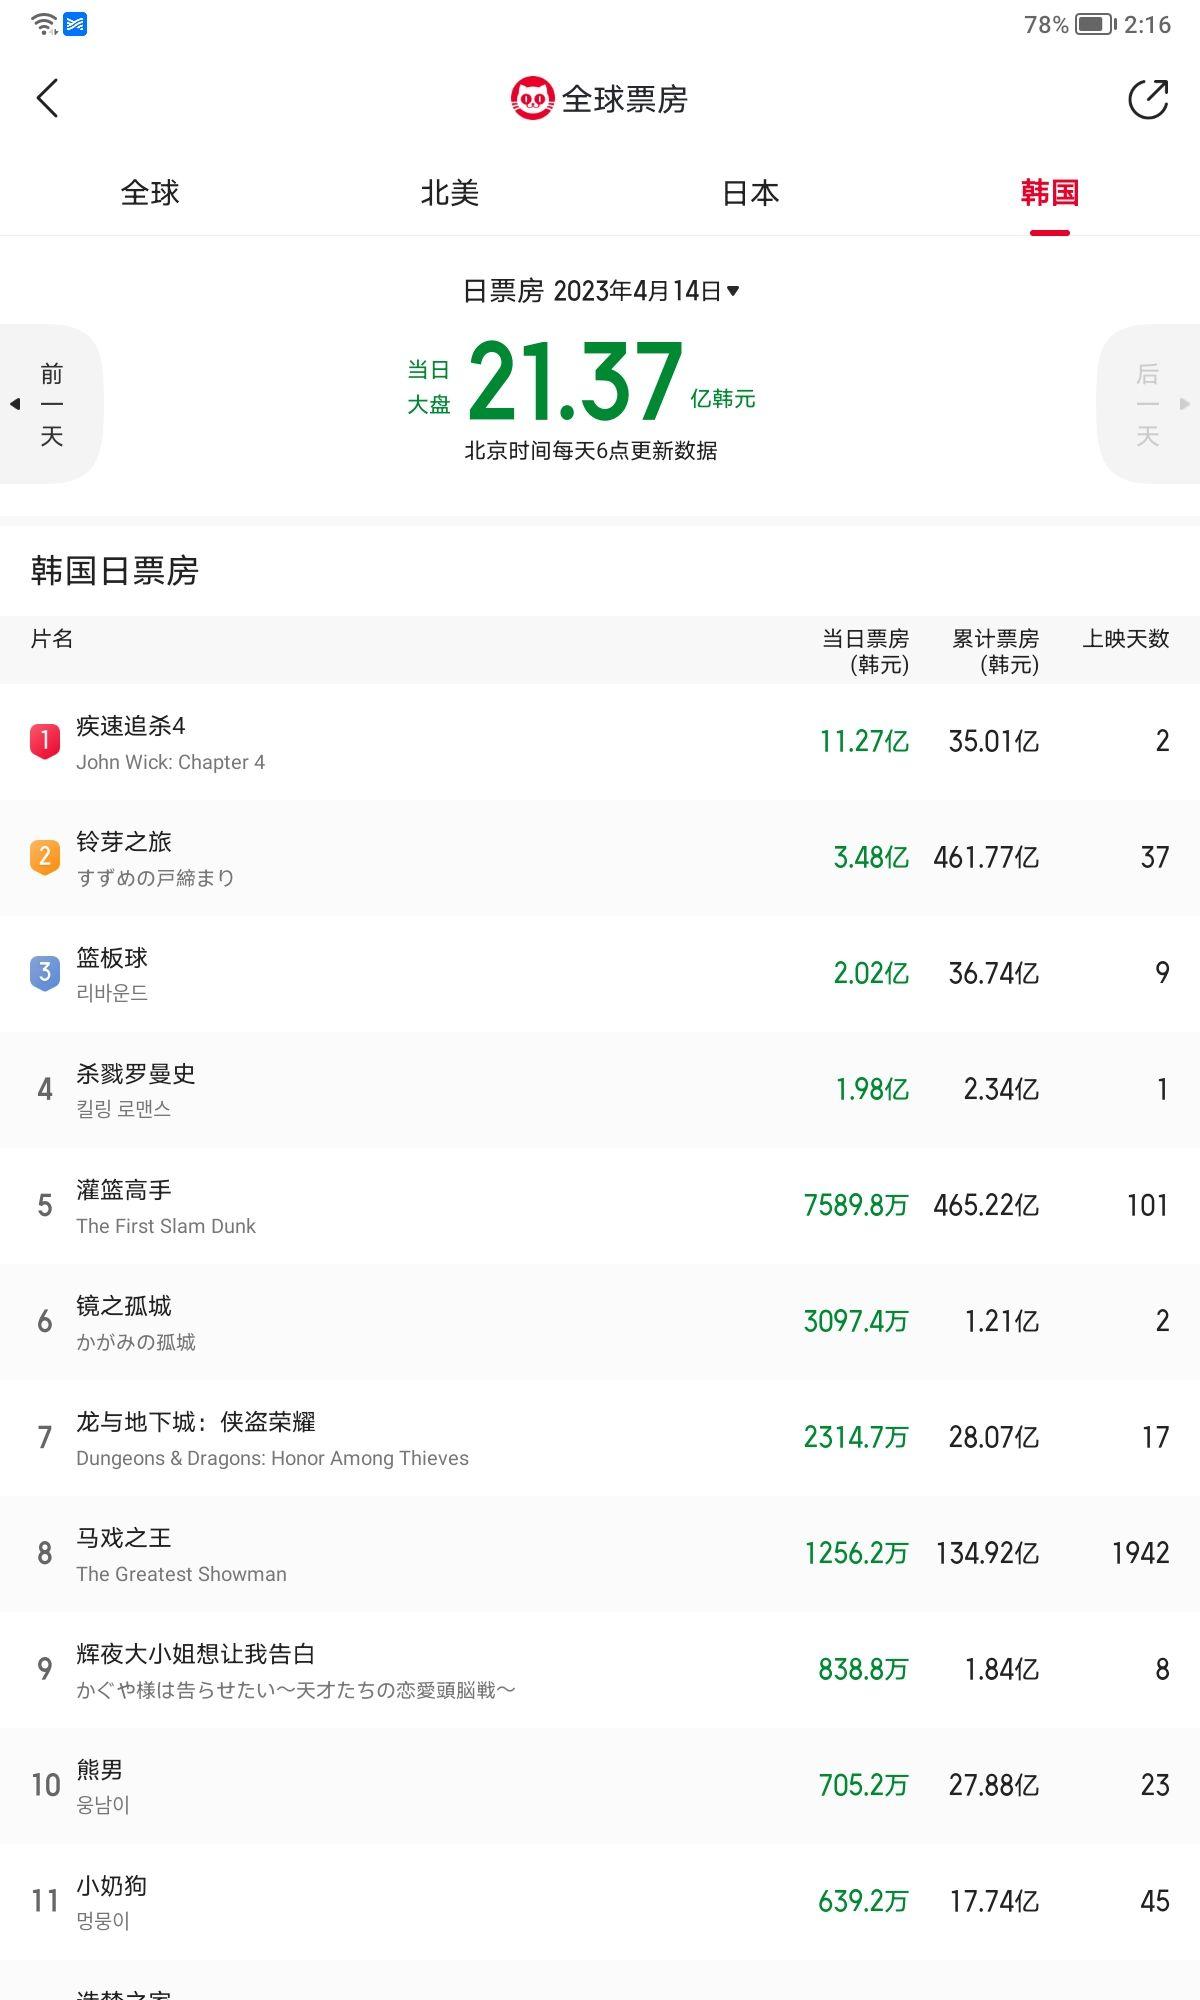
Task: Tap the blue rank 3 badge
Action: click(45, 973)
